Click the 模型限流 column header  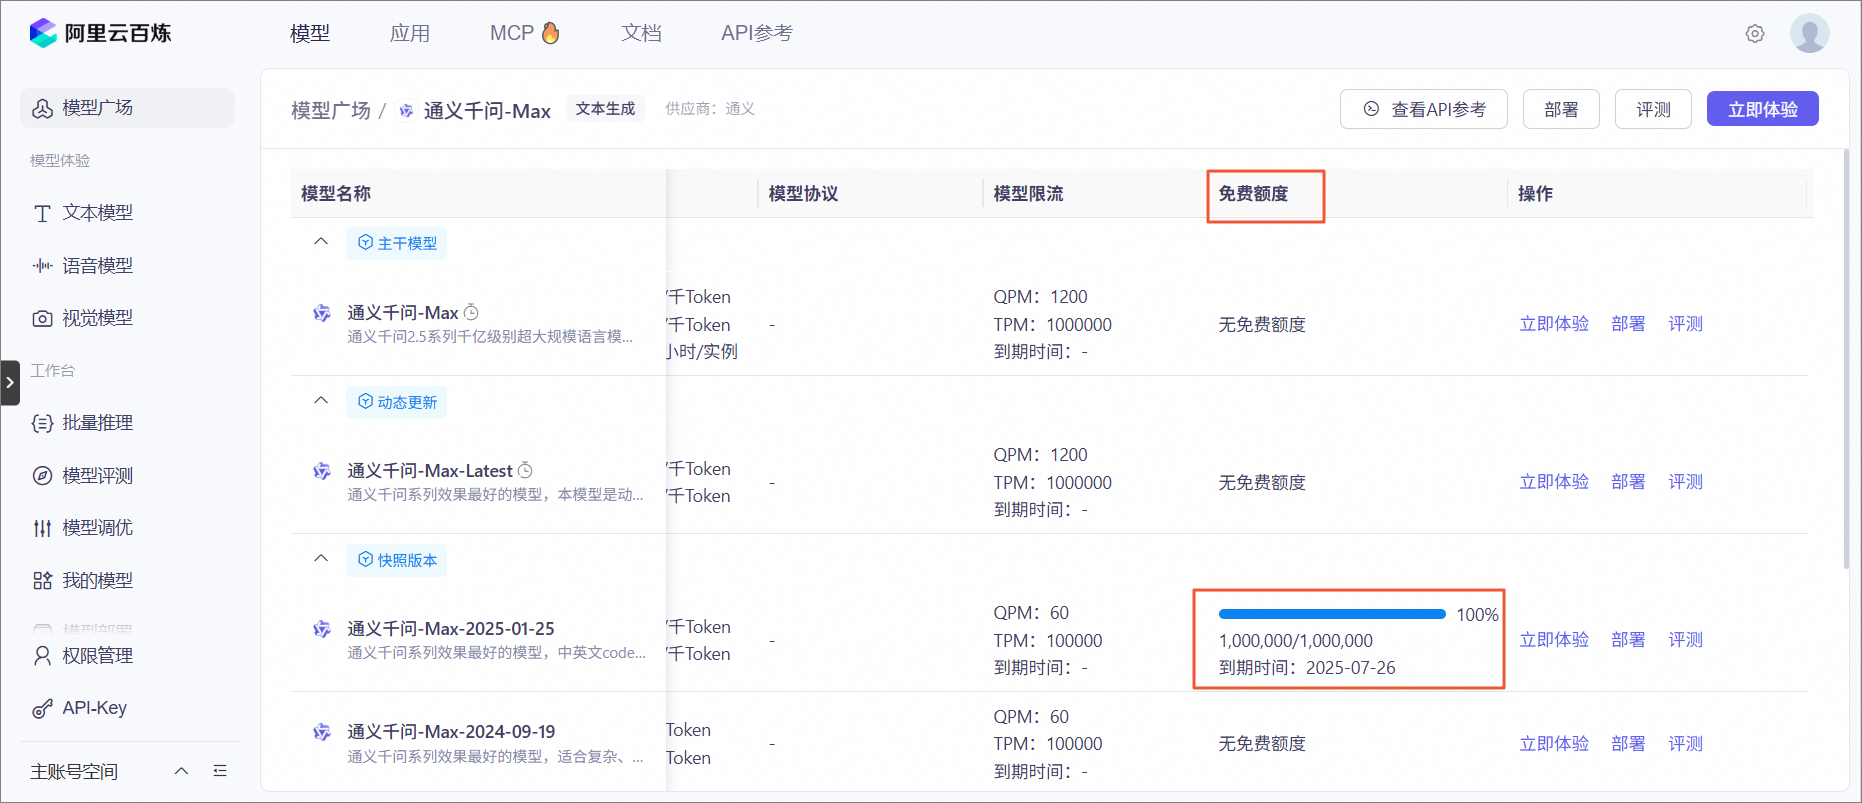pos(1028,194)
